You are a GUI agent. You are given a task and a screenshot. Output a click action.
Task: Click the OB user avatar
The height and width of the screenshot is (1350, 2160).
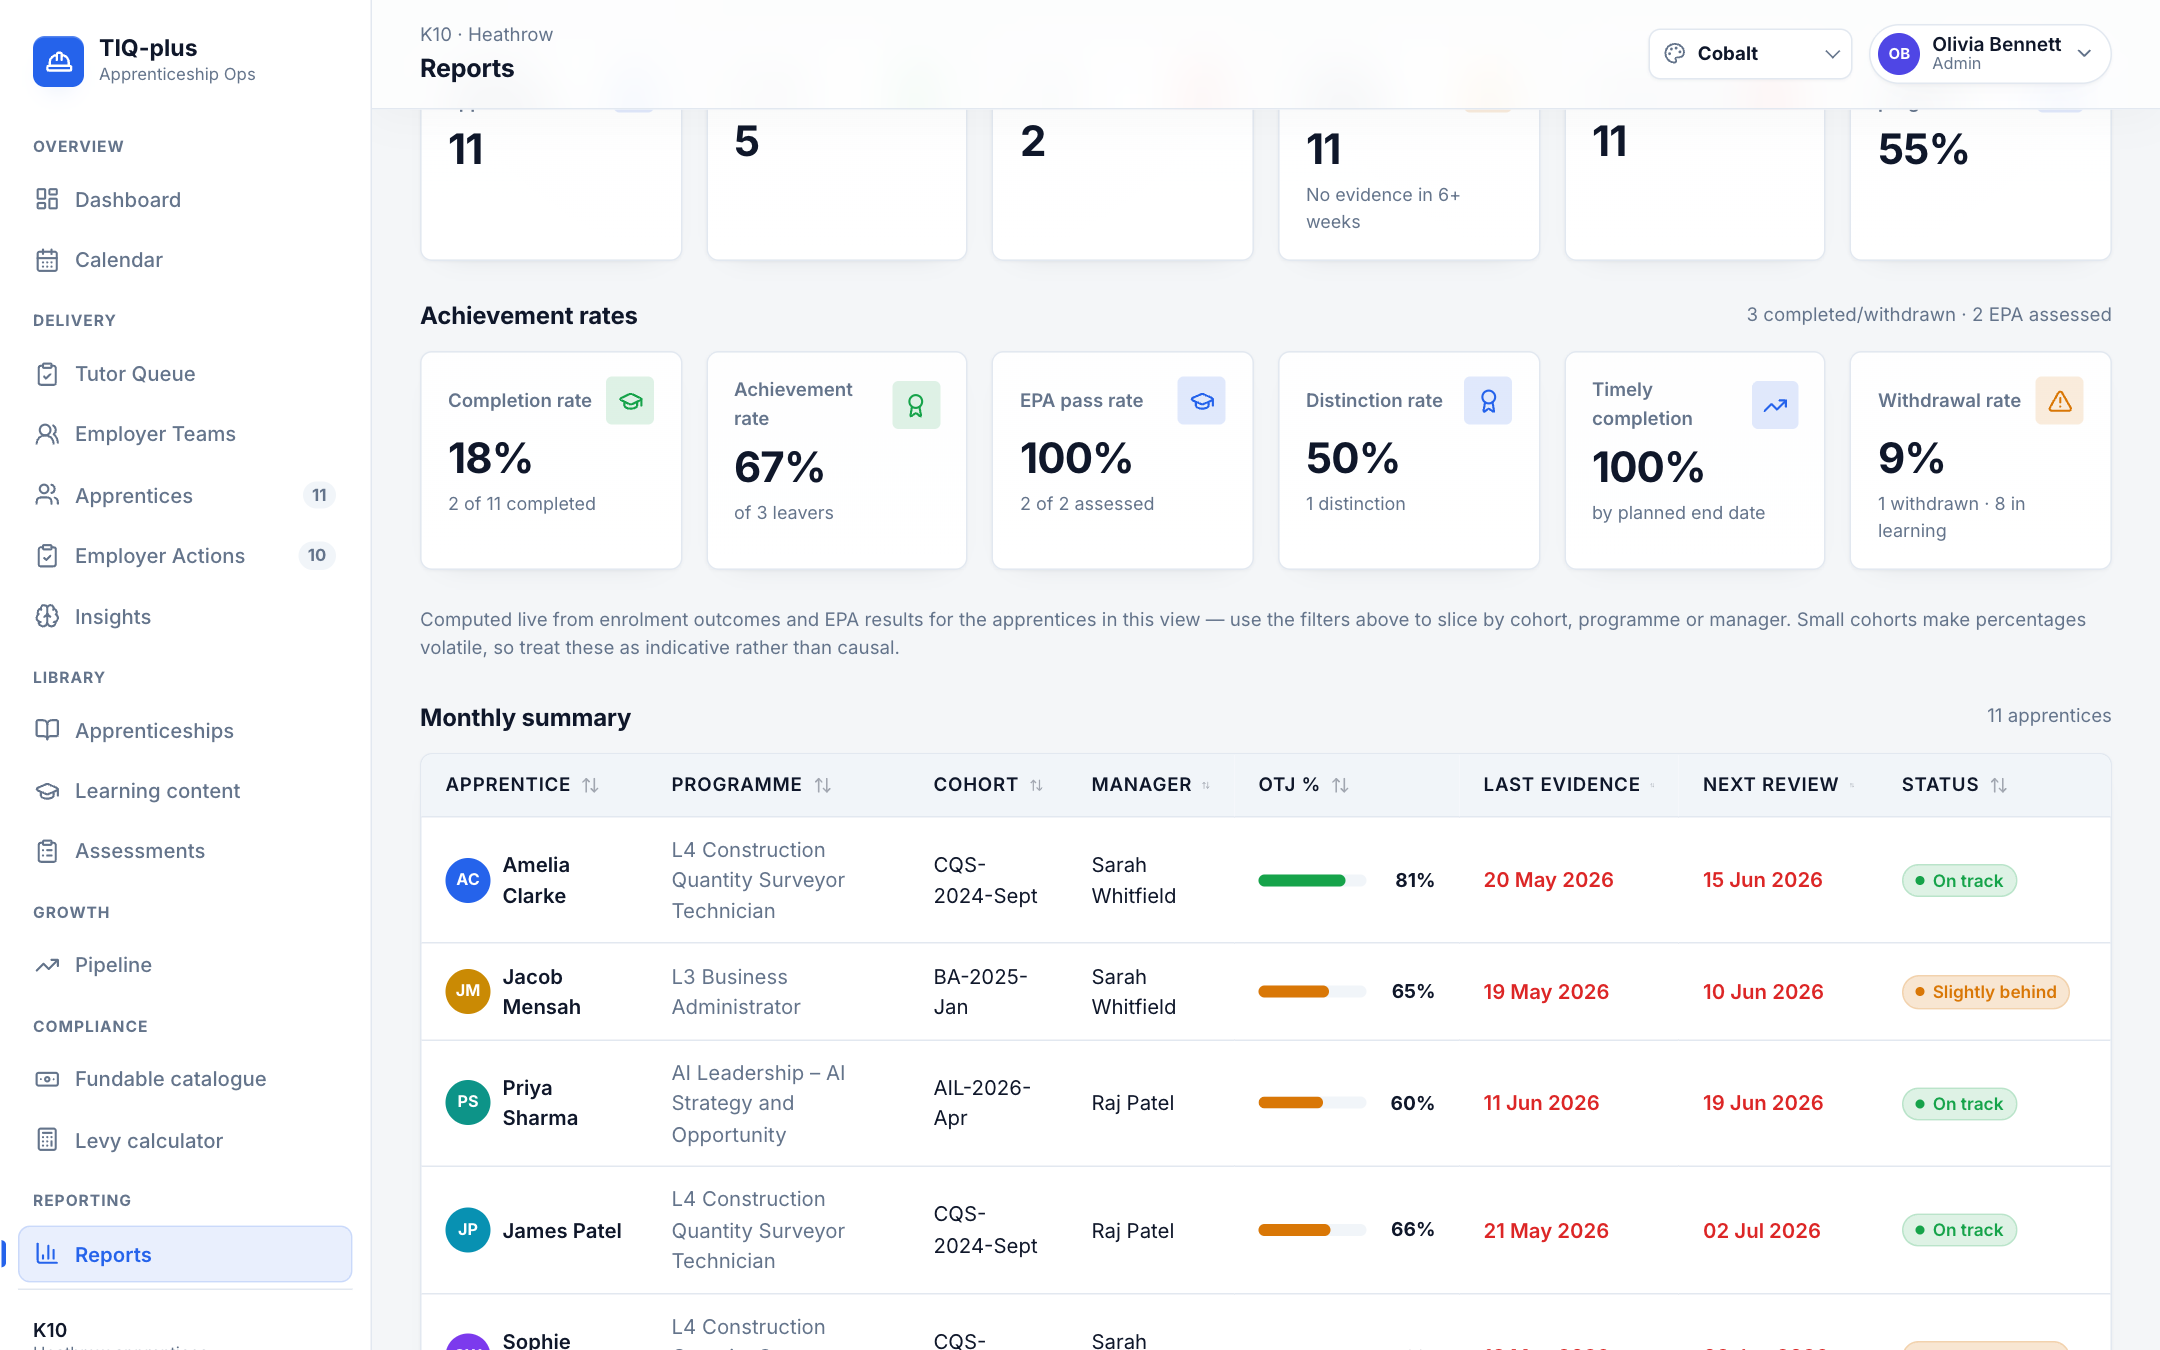click(x=1899, y=54)
